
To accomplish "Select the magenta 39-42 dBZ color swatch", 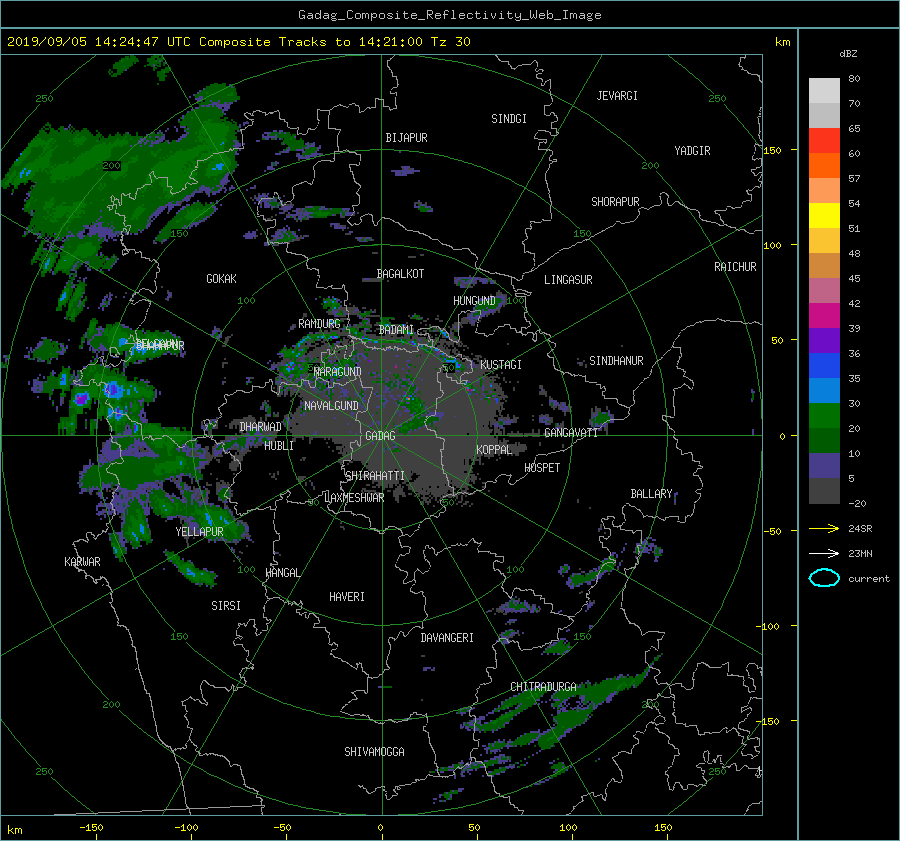I will coord(824,315).
